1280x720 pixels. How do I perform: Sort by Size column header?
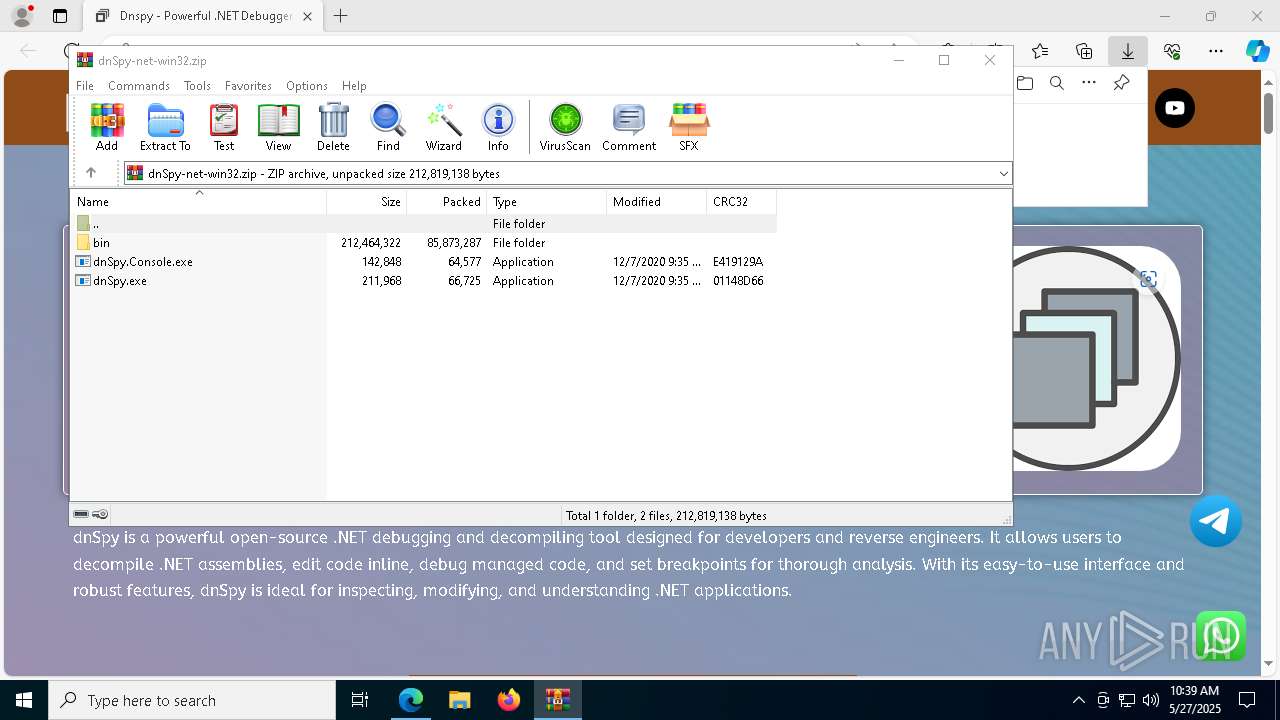pos(367,202)
